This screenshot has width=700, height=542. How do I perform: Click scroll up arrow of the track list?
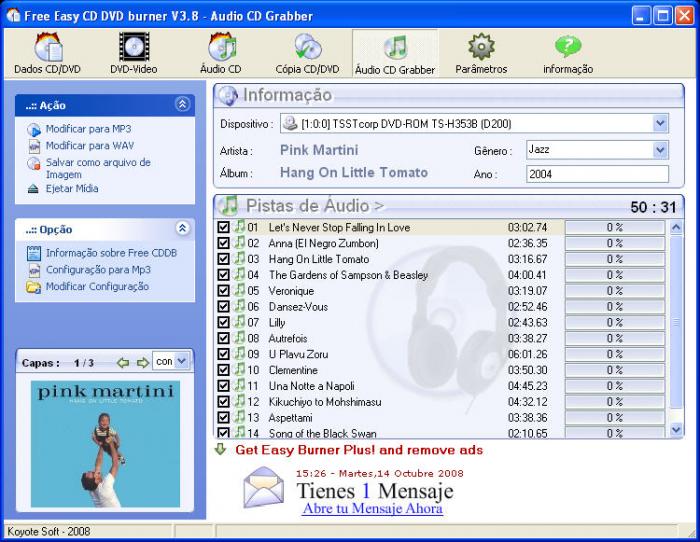(x=676, y=228)
